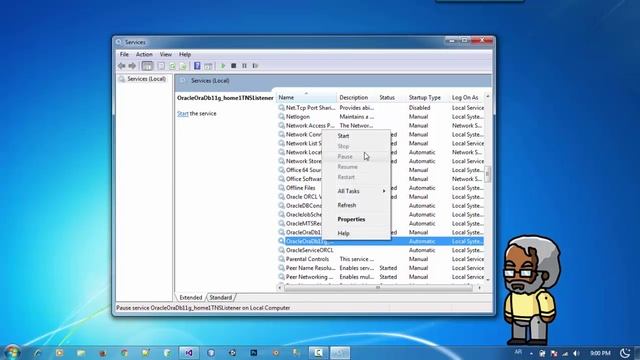Click gear icon of Peer Networking row
This screenshot has width=640, height=360.
coord(282,277)
